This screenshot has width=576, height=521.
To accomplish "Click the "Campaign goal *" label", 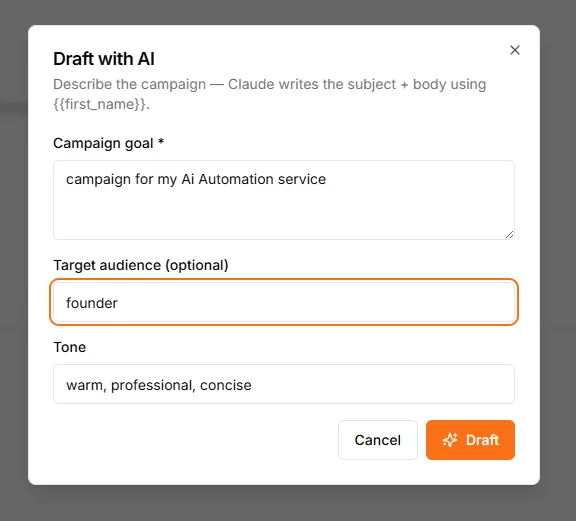I will coord(108,143).
